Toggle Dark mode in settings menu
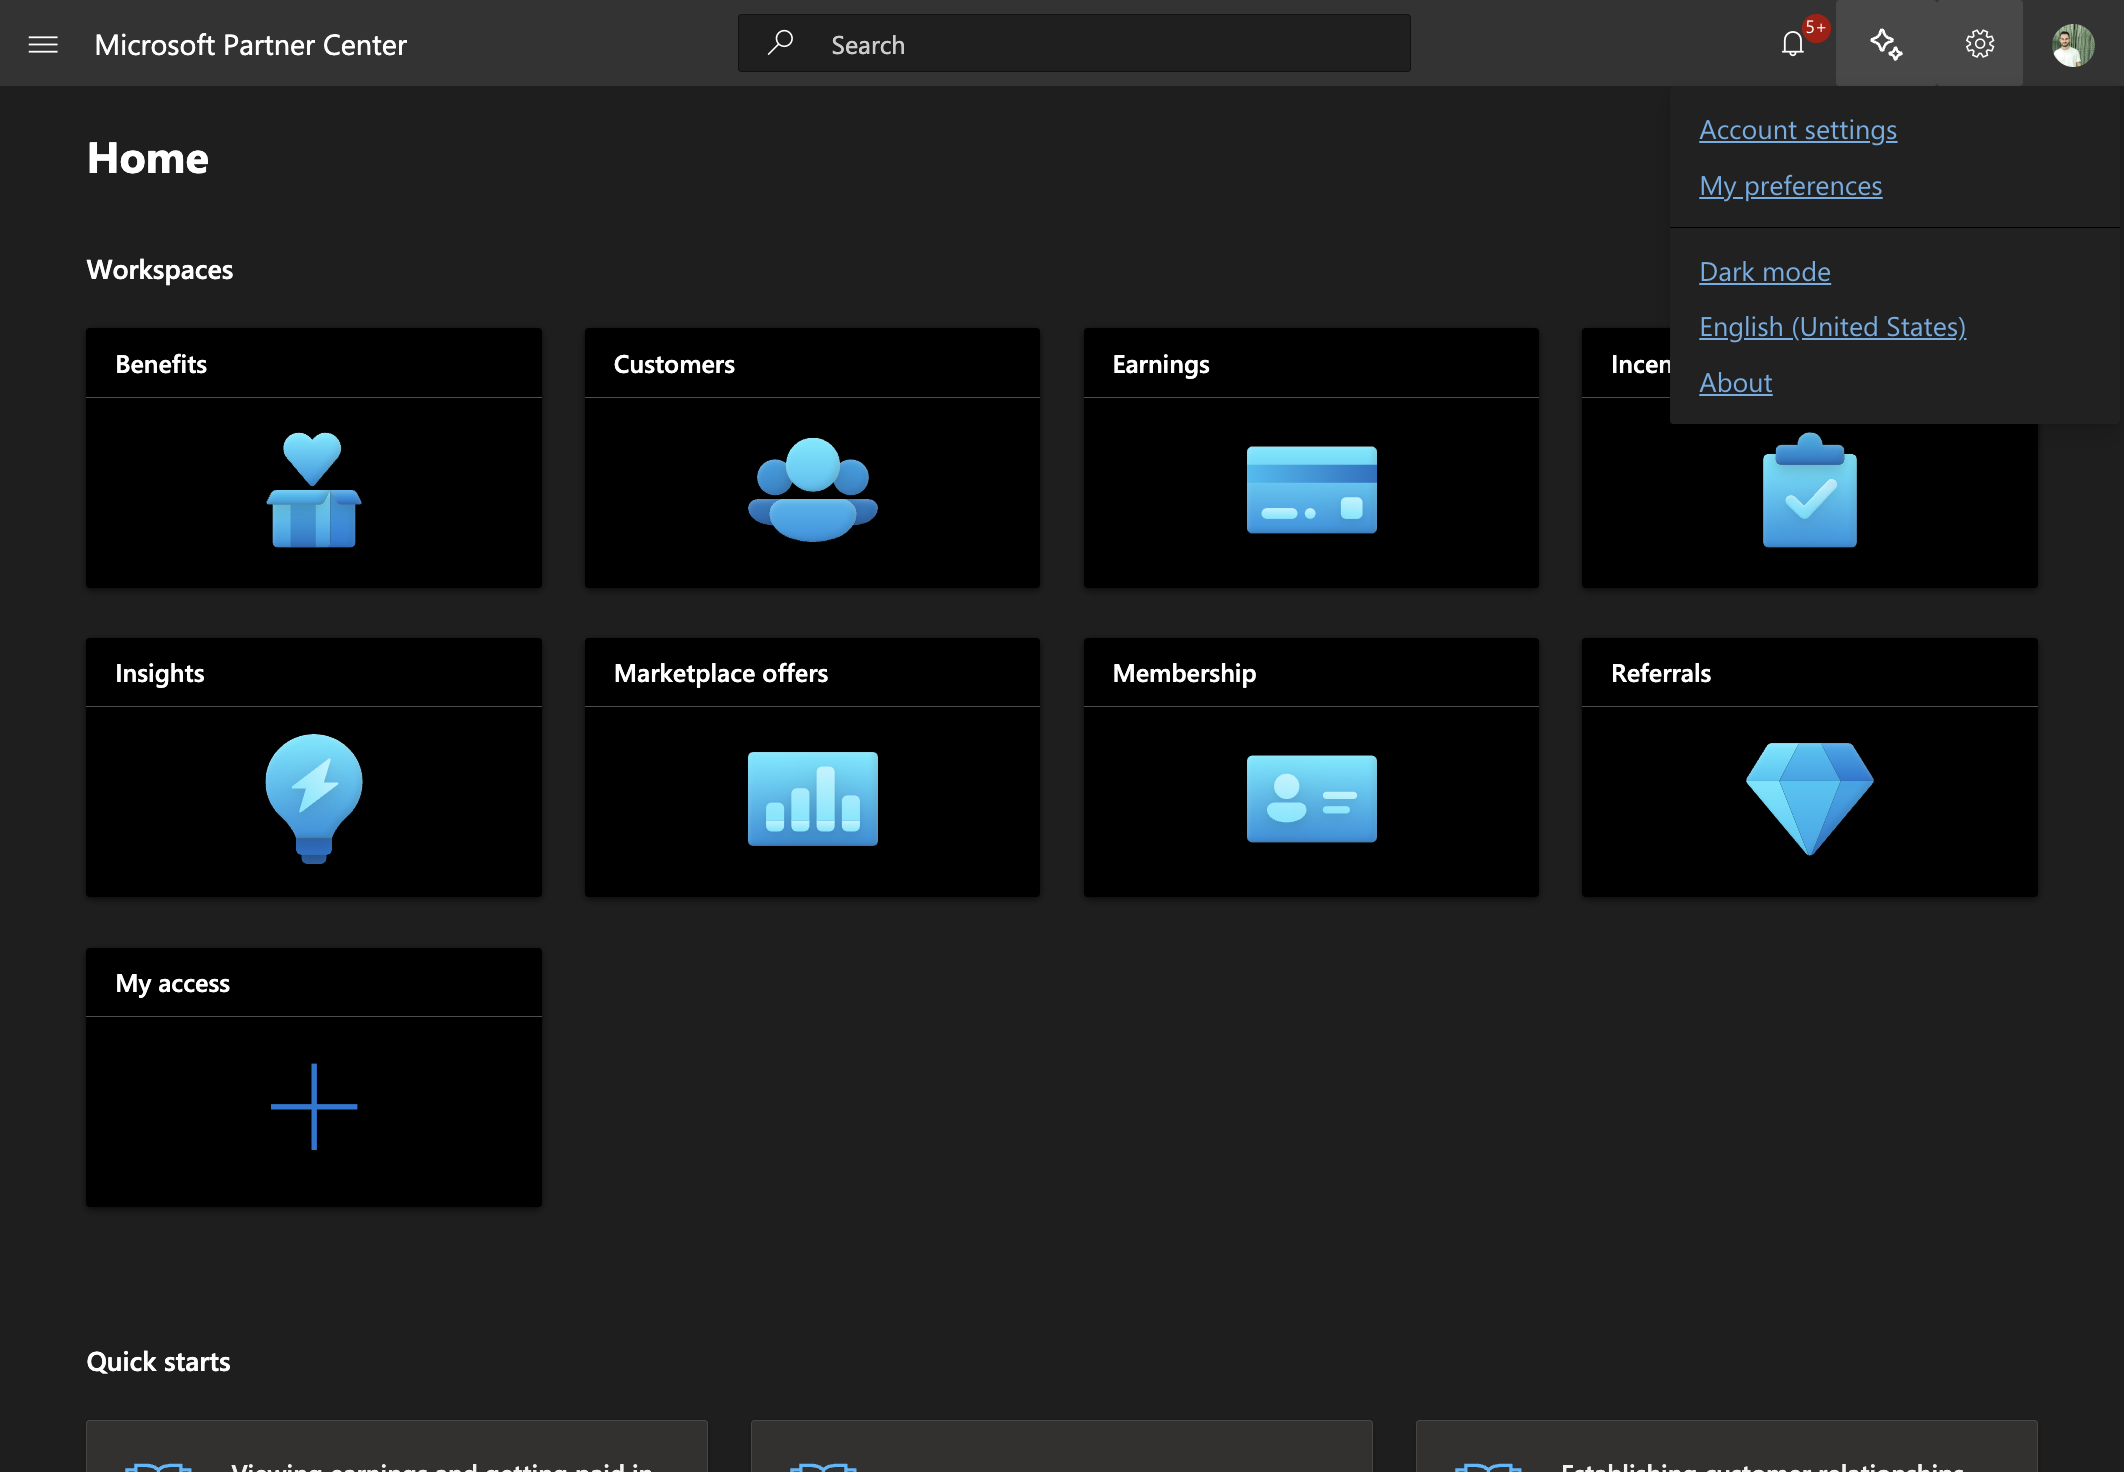This screenshot has width=2124, height=1472. (x=1764, y=272)
